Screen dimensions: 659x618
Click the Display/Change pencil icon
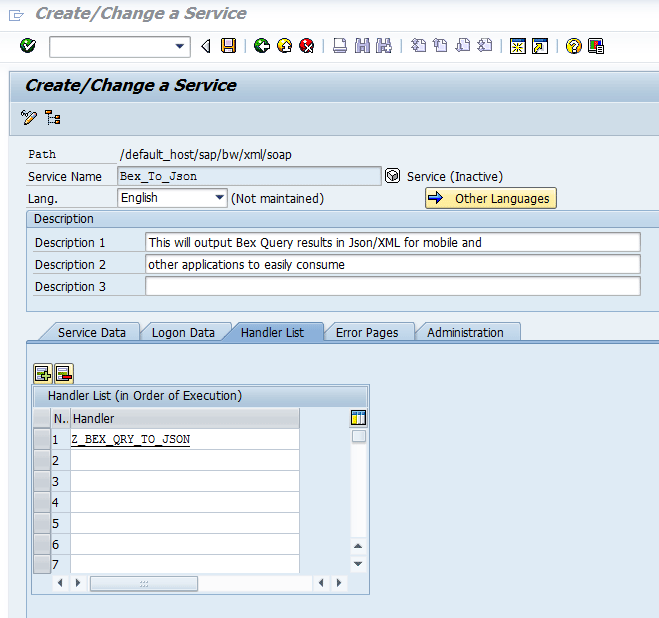28,118
